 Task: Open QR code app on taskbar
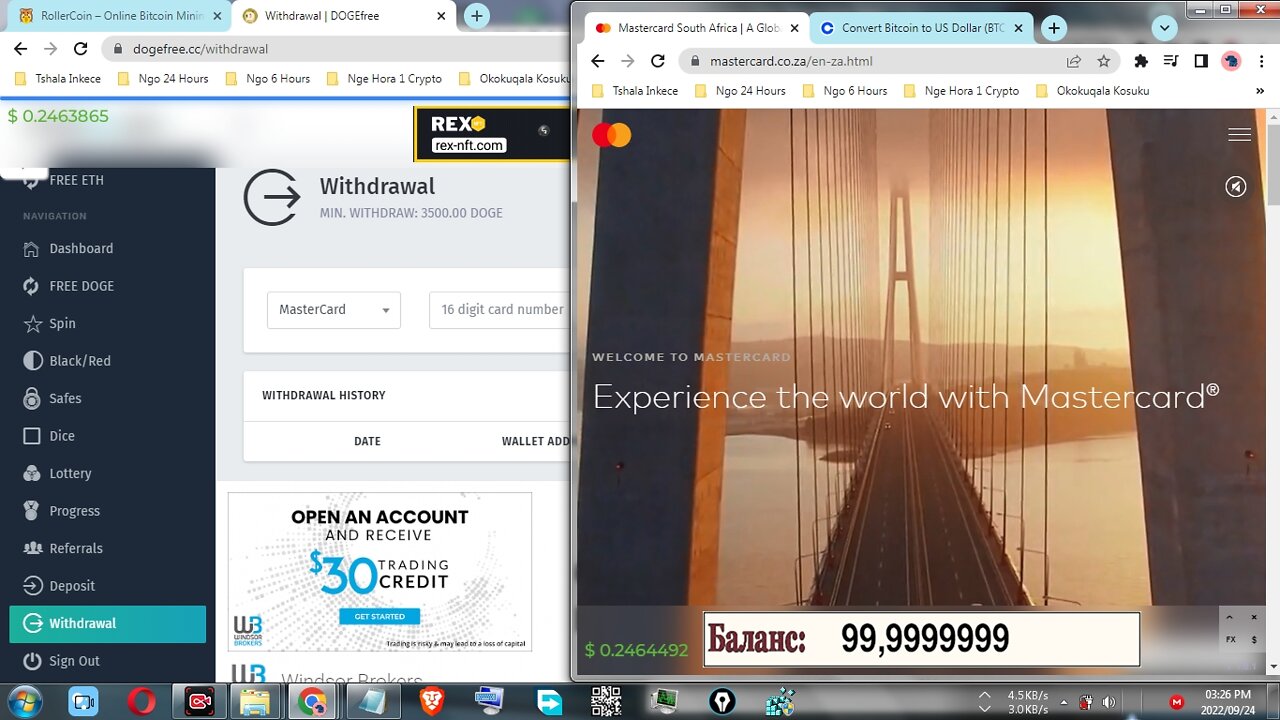pos(606,702)
